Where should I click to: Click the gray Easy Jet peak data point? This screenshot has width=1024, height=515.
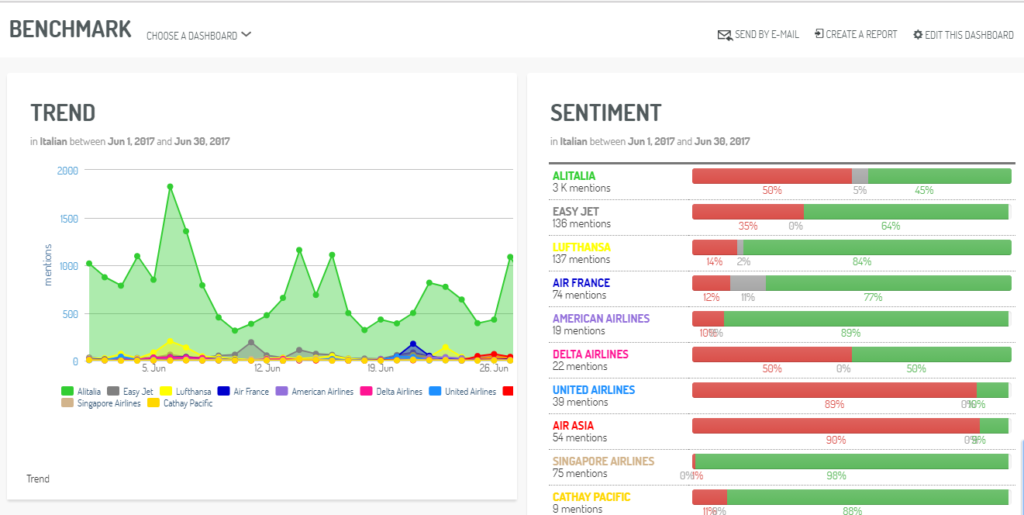coord(251,342)
